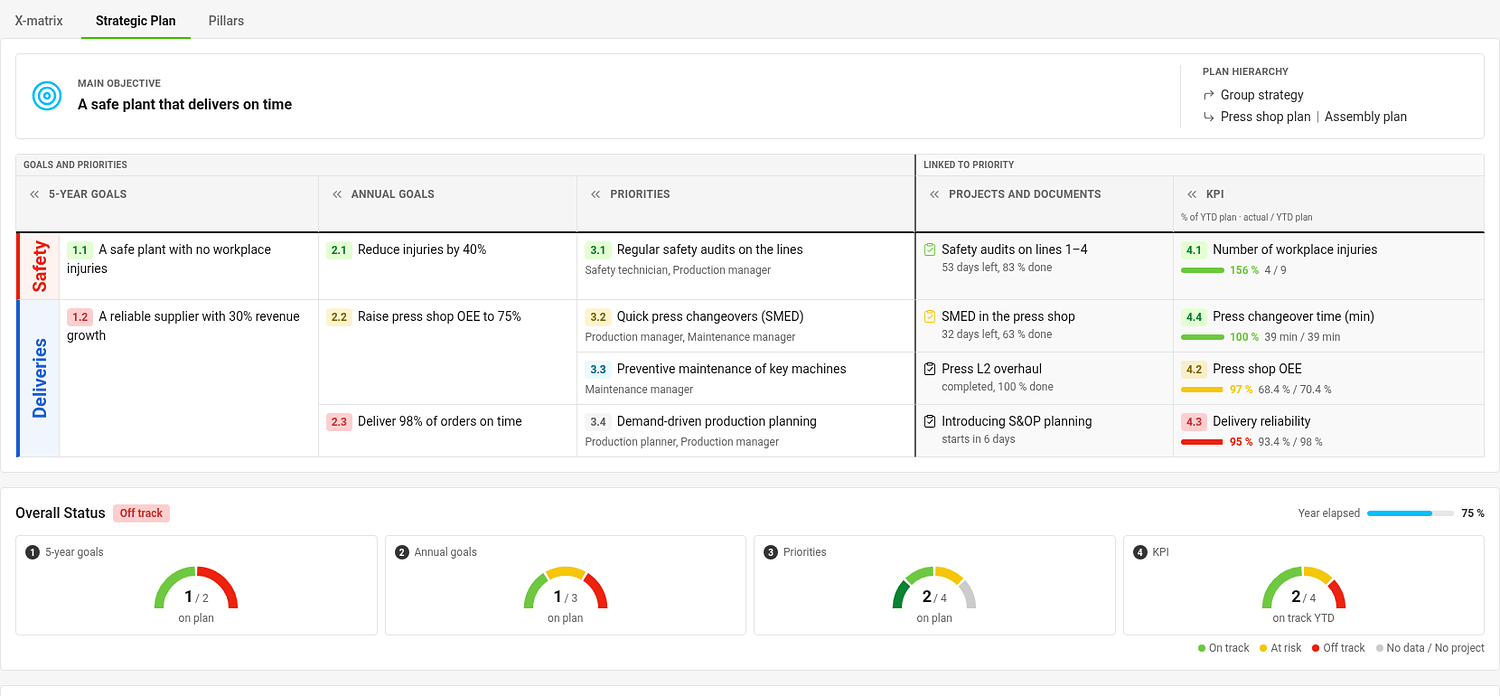Click the Press shop OEE yellow progress bar

click(1202, 389)
